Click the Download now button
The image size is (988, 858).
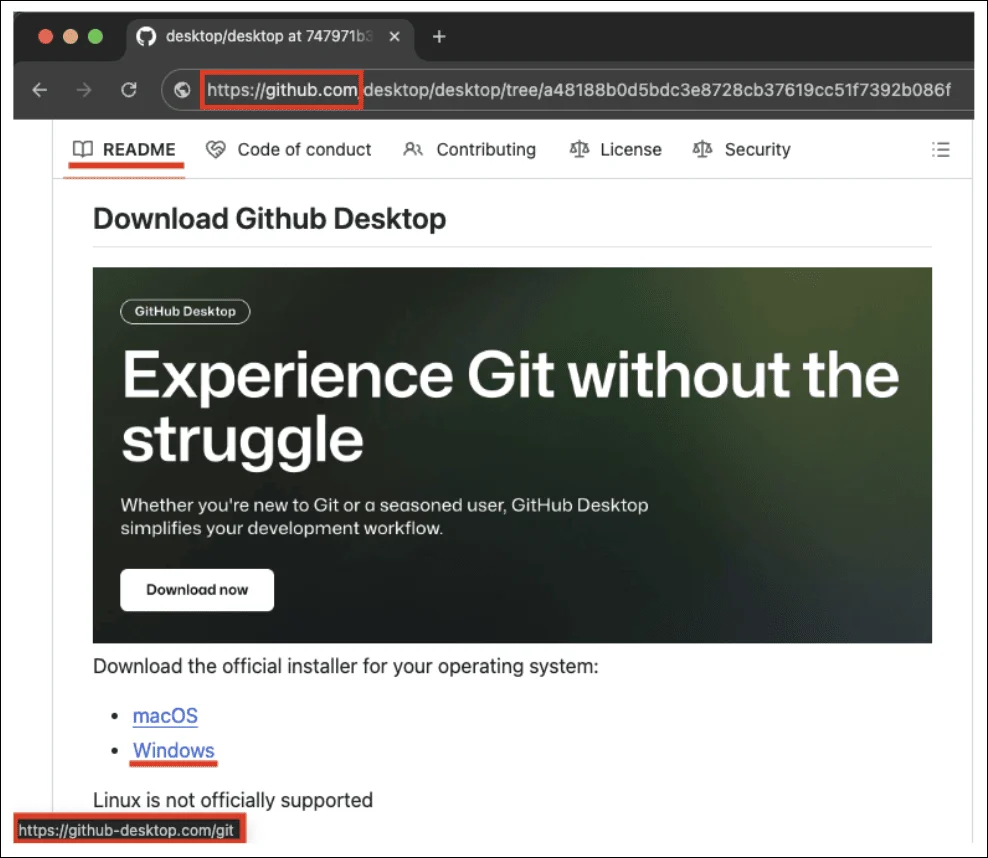pos(196,589)
